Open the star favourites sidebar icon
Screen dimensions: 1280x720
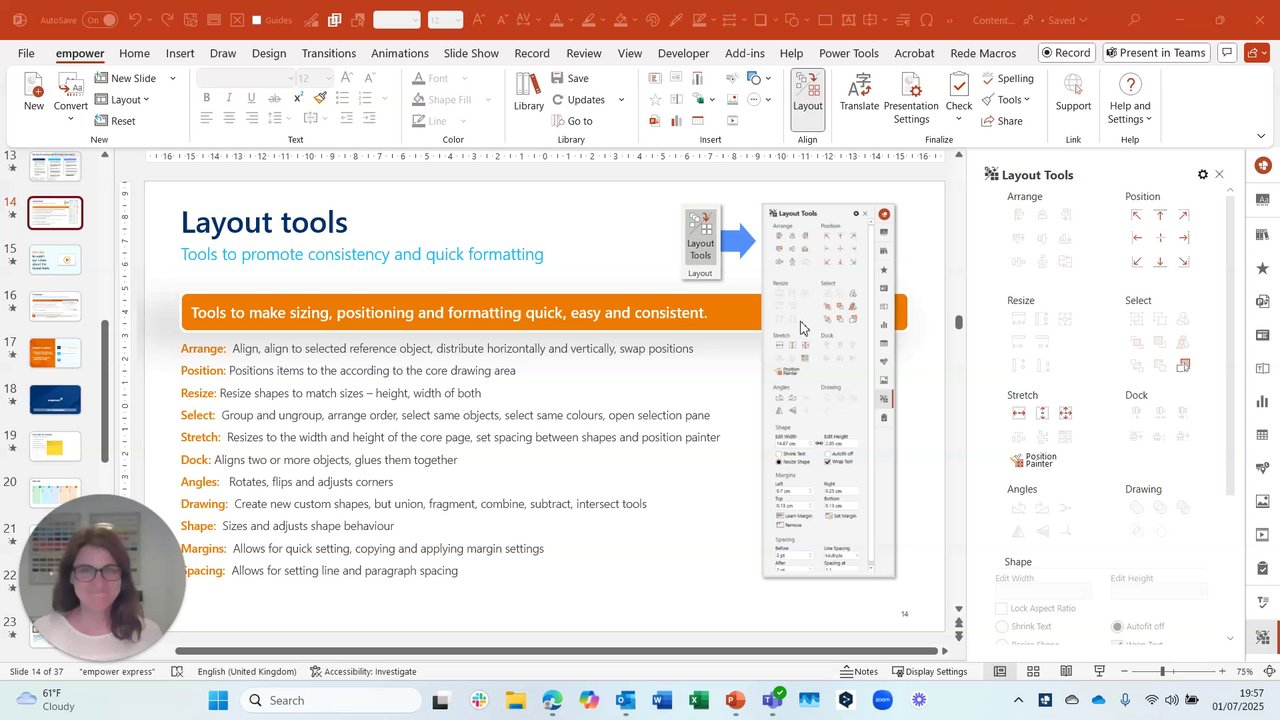point(1263,267)
